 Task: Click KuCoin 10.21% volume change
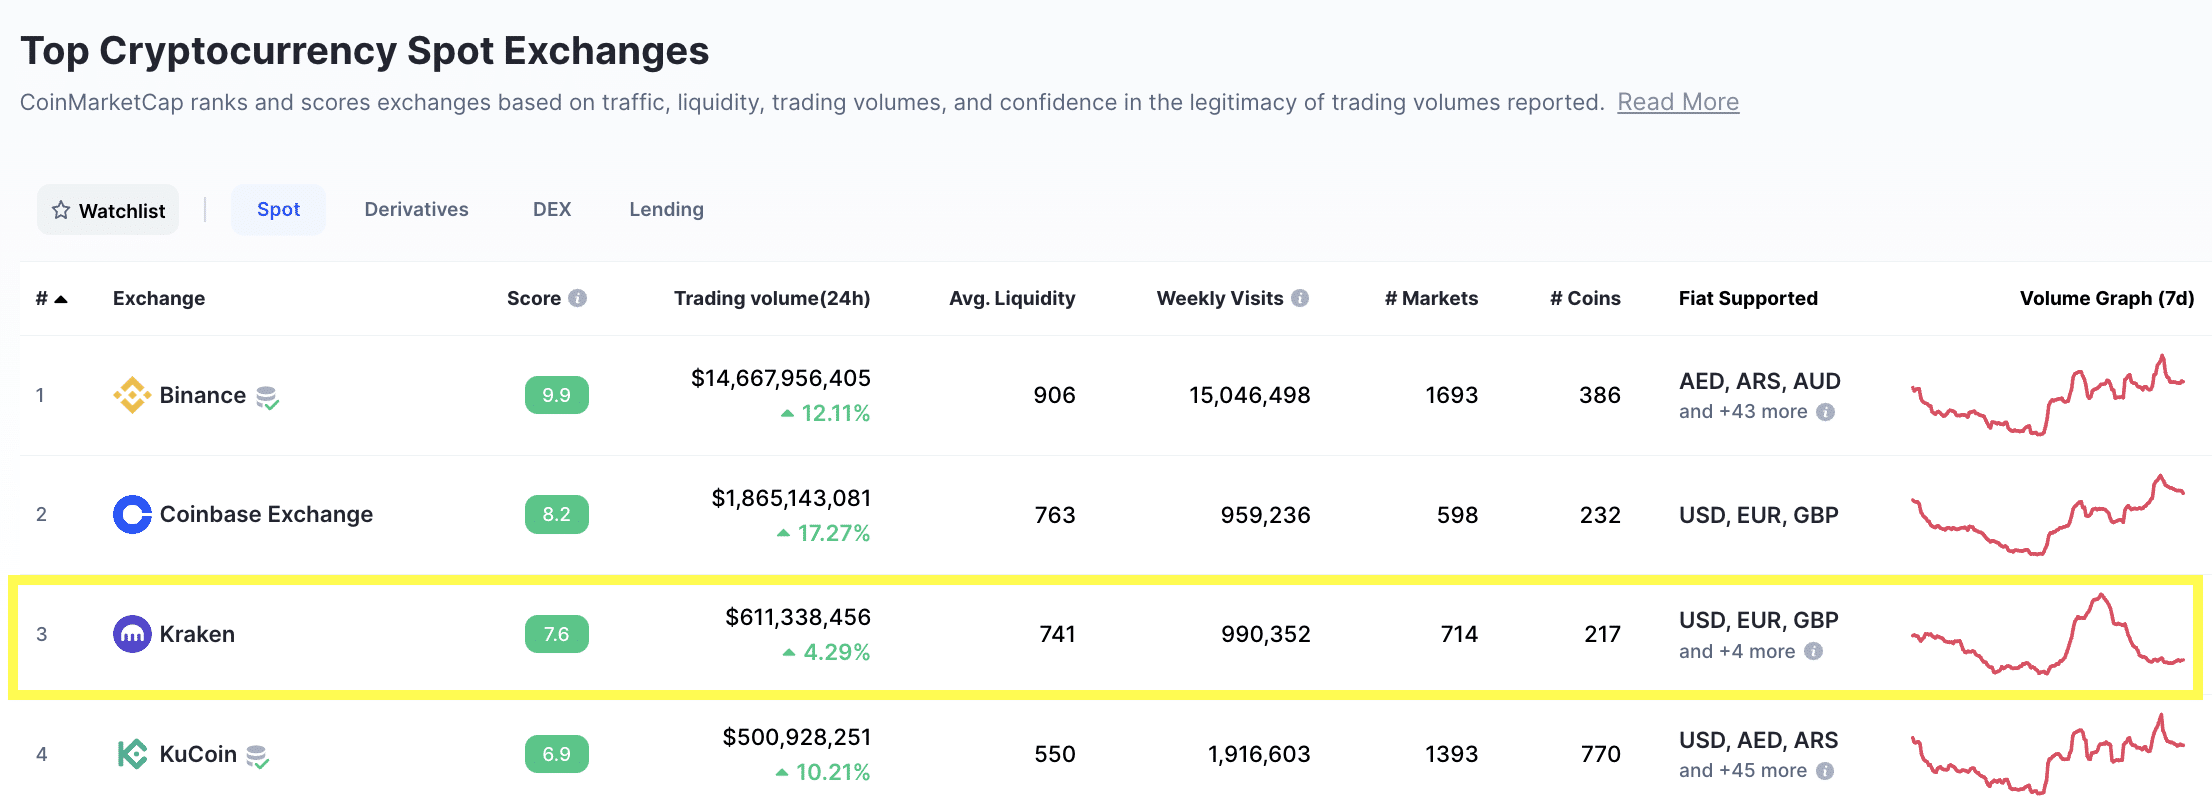pyautogui.click(x=822, y=772)
